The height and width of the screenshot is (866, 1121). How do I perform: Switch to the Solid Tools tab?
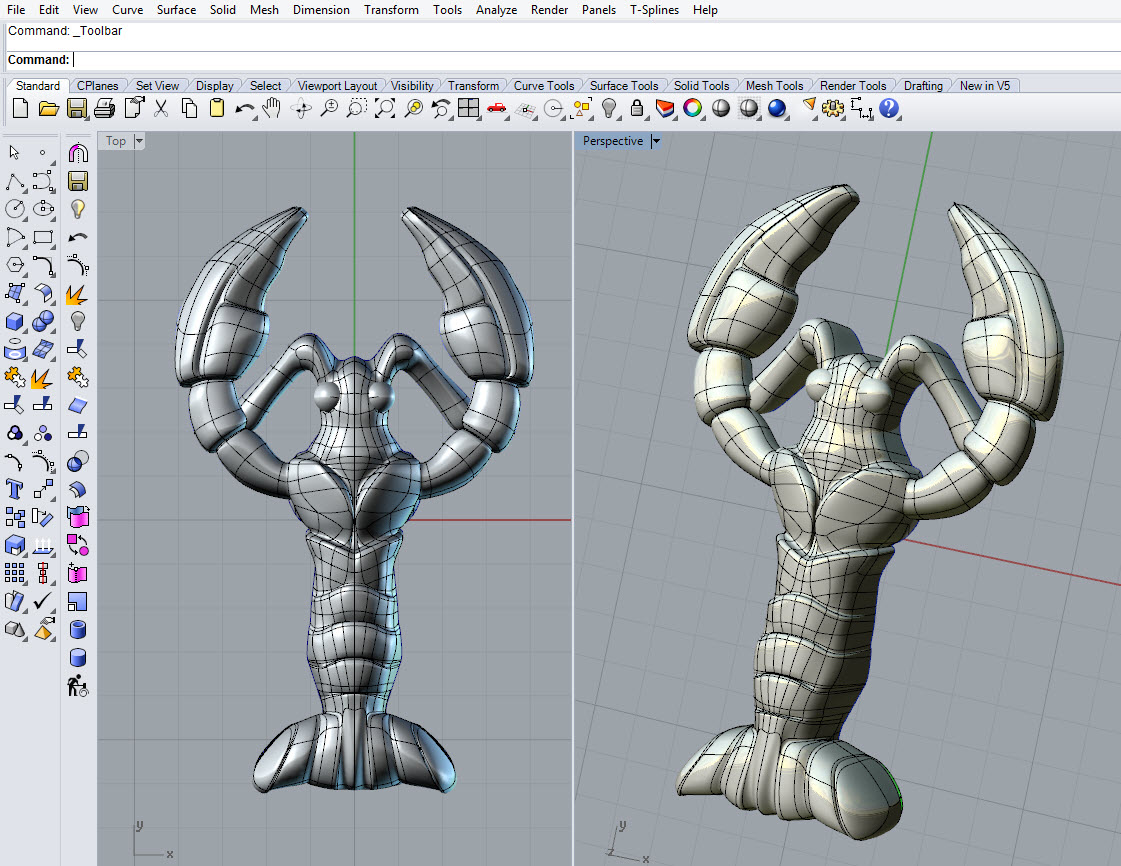pos(701,86)
